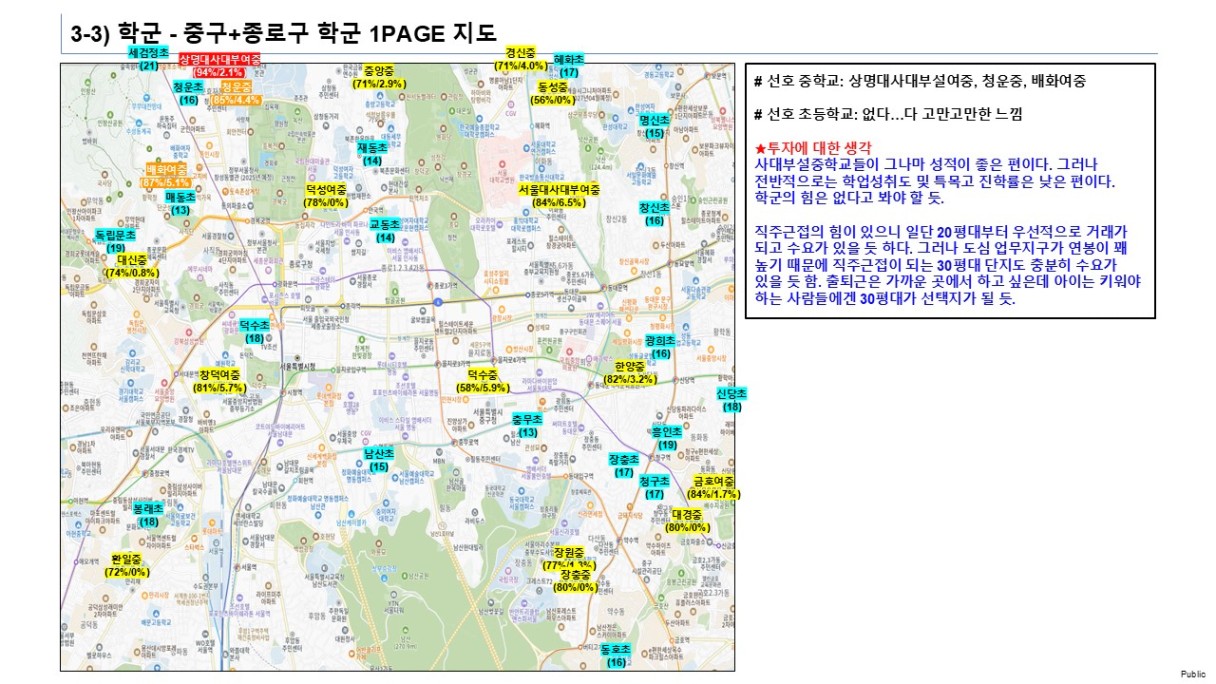Image resolution: width=1216 pixels, height=684 pixels.
Task: Click the 재동초 (14) school label
Action: [372, 154]
